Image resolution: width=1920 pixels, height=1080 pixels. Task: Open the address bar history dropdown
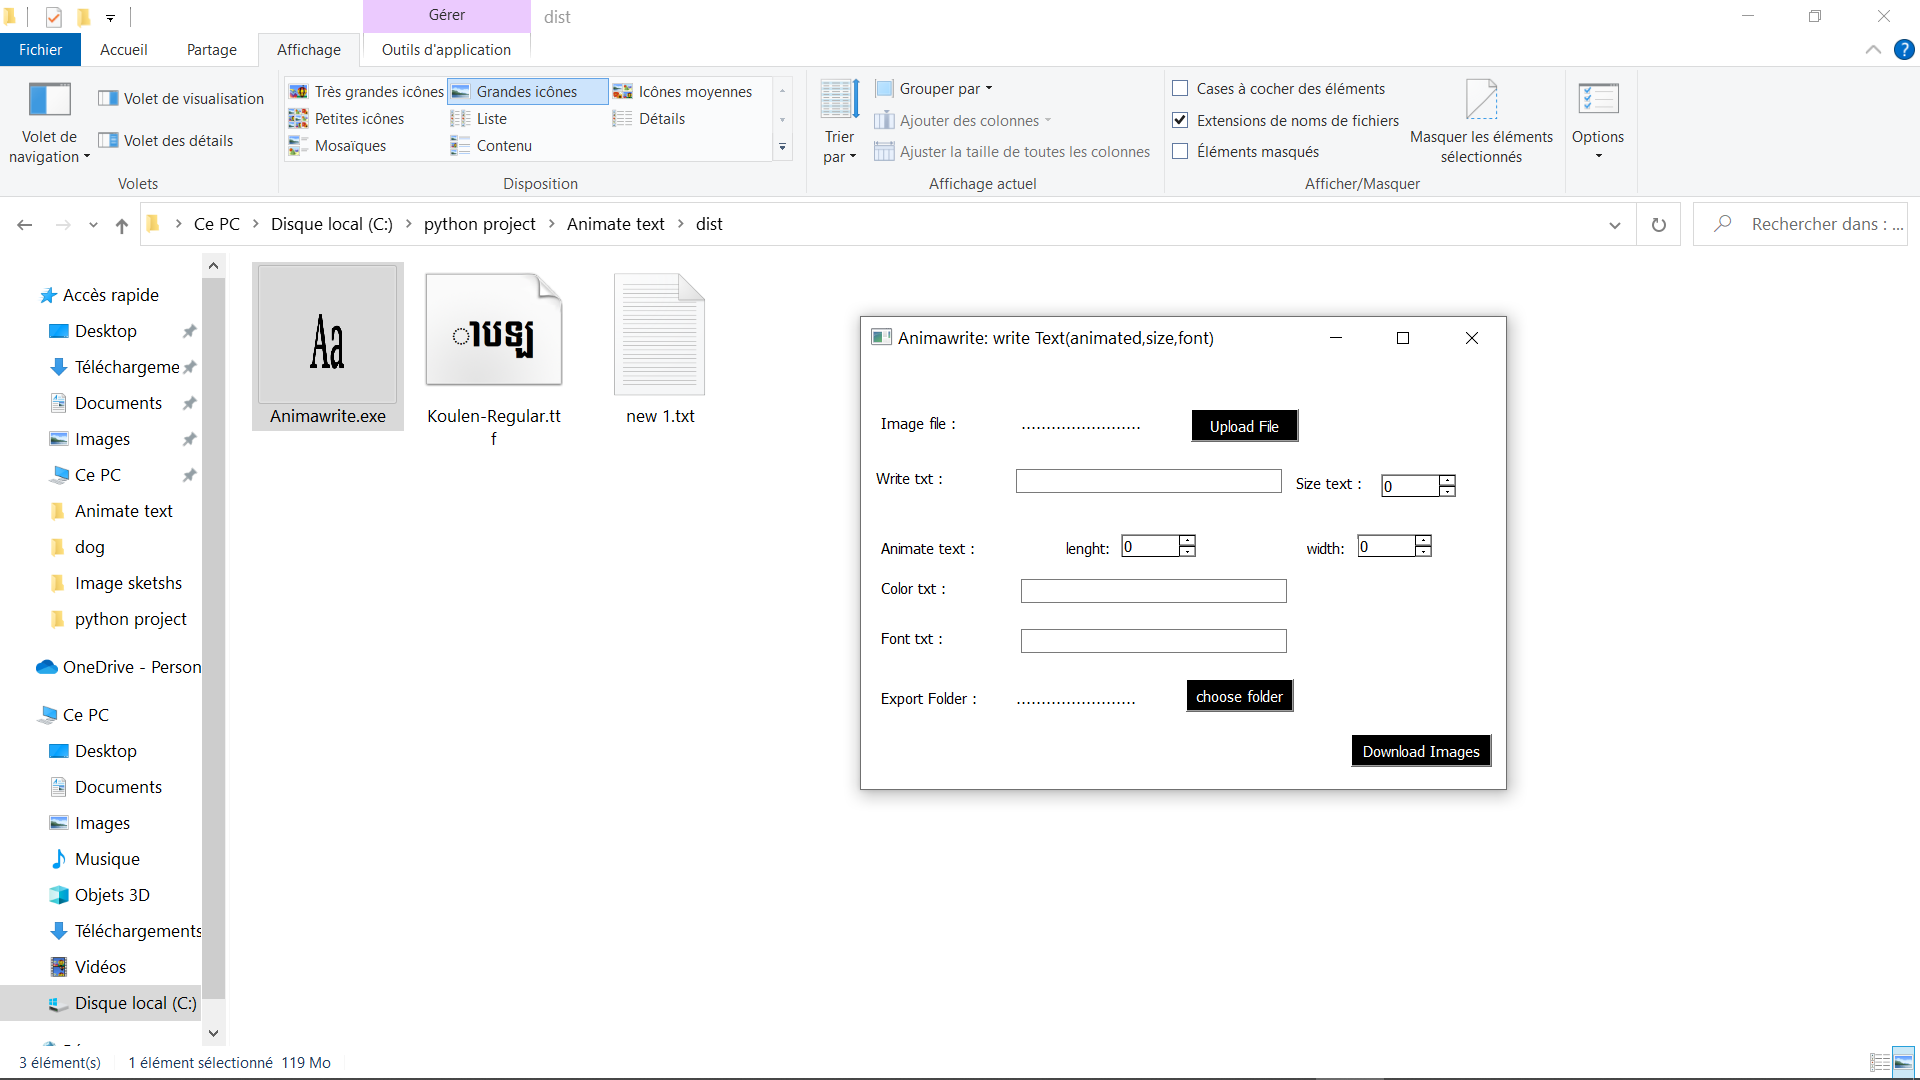[x=1614, y=225]
